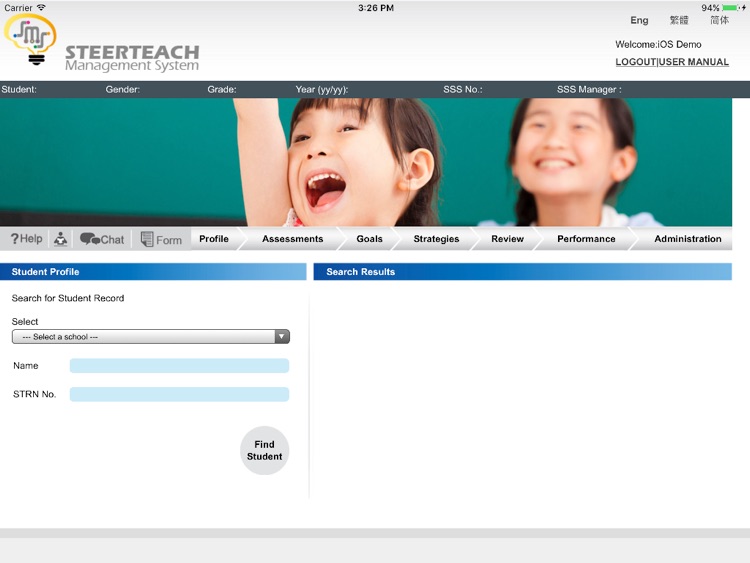The image size is (750, 563).
Task: Click the SSS Manager label
Action: (x=589, y=89)
